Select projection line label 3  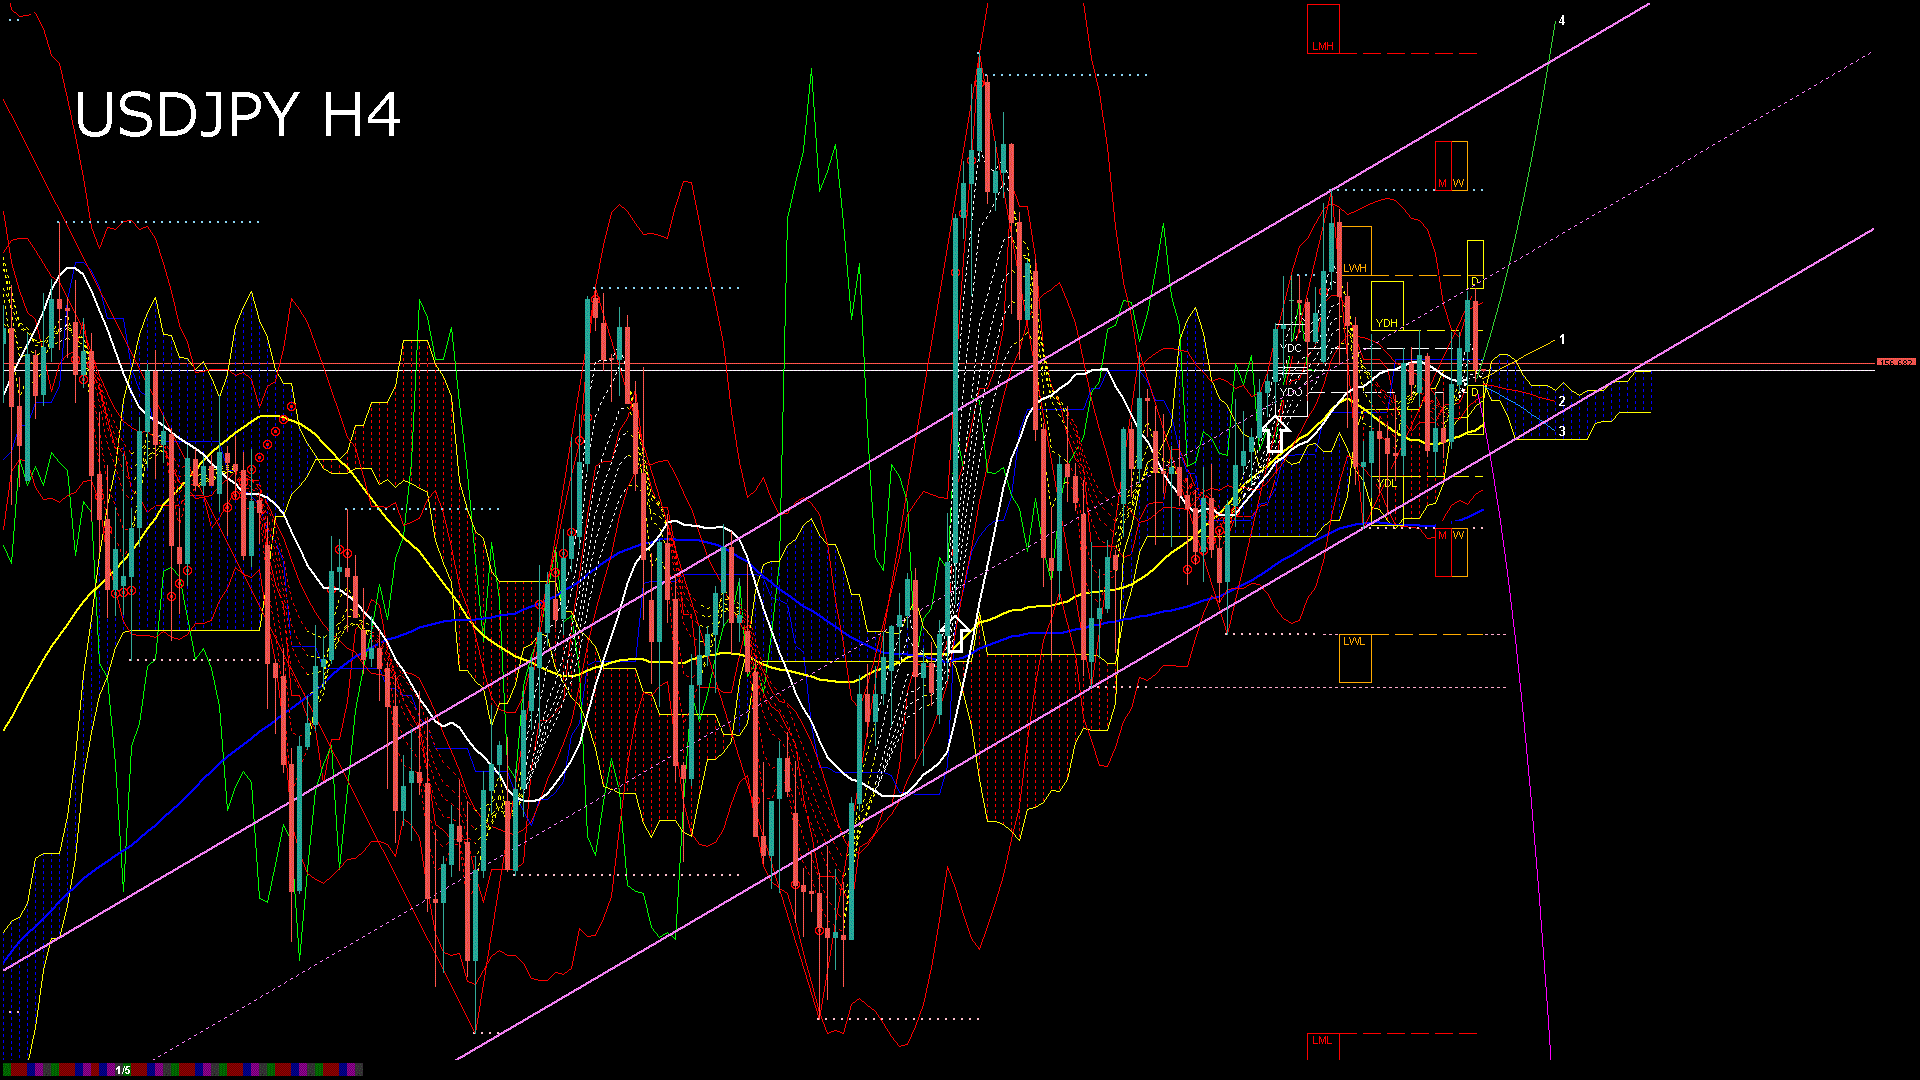click(1562, 432)
